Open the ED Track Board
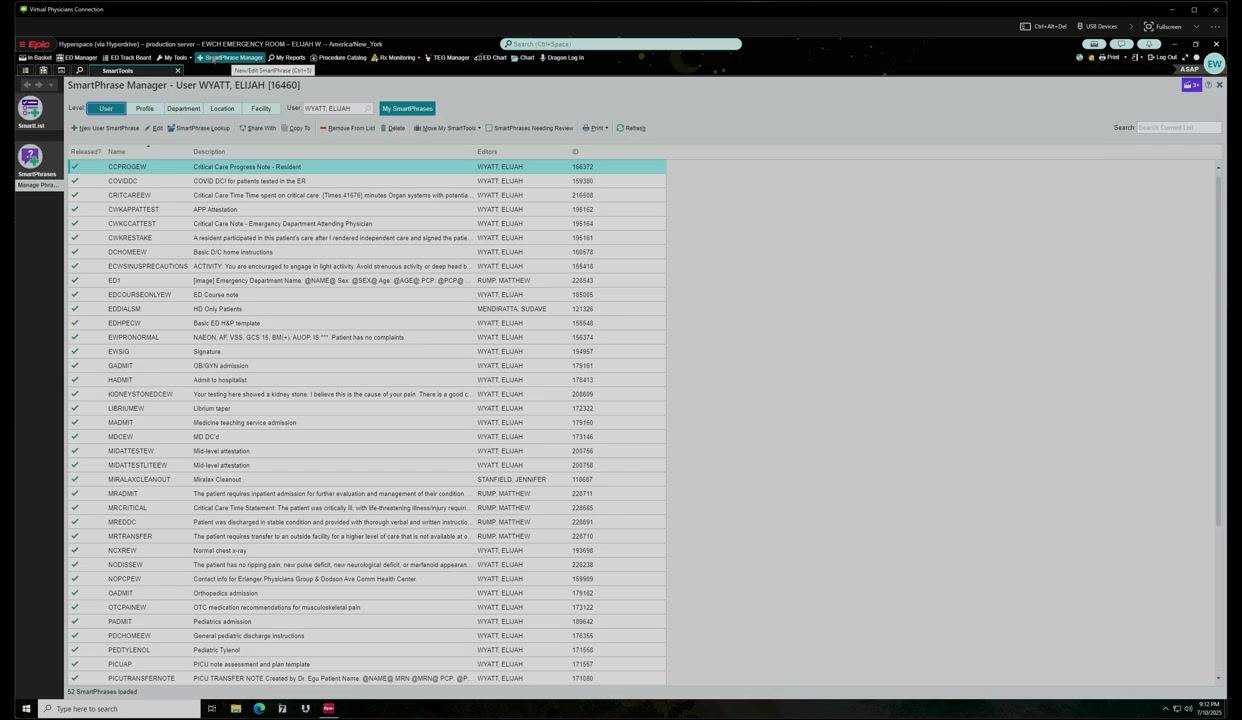 tap(126, 58)
